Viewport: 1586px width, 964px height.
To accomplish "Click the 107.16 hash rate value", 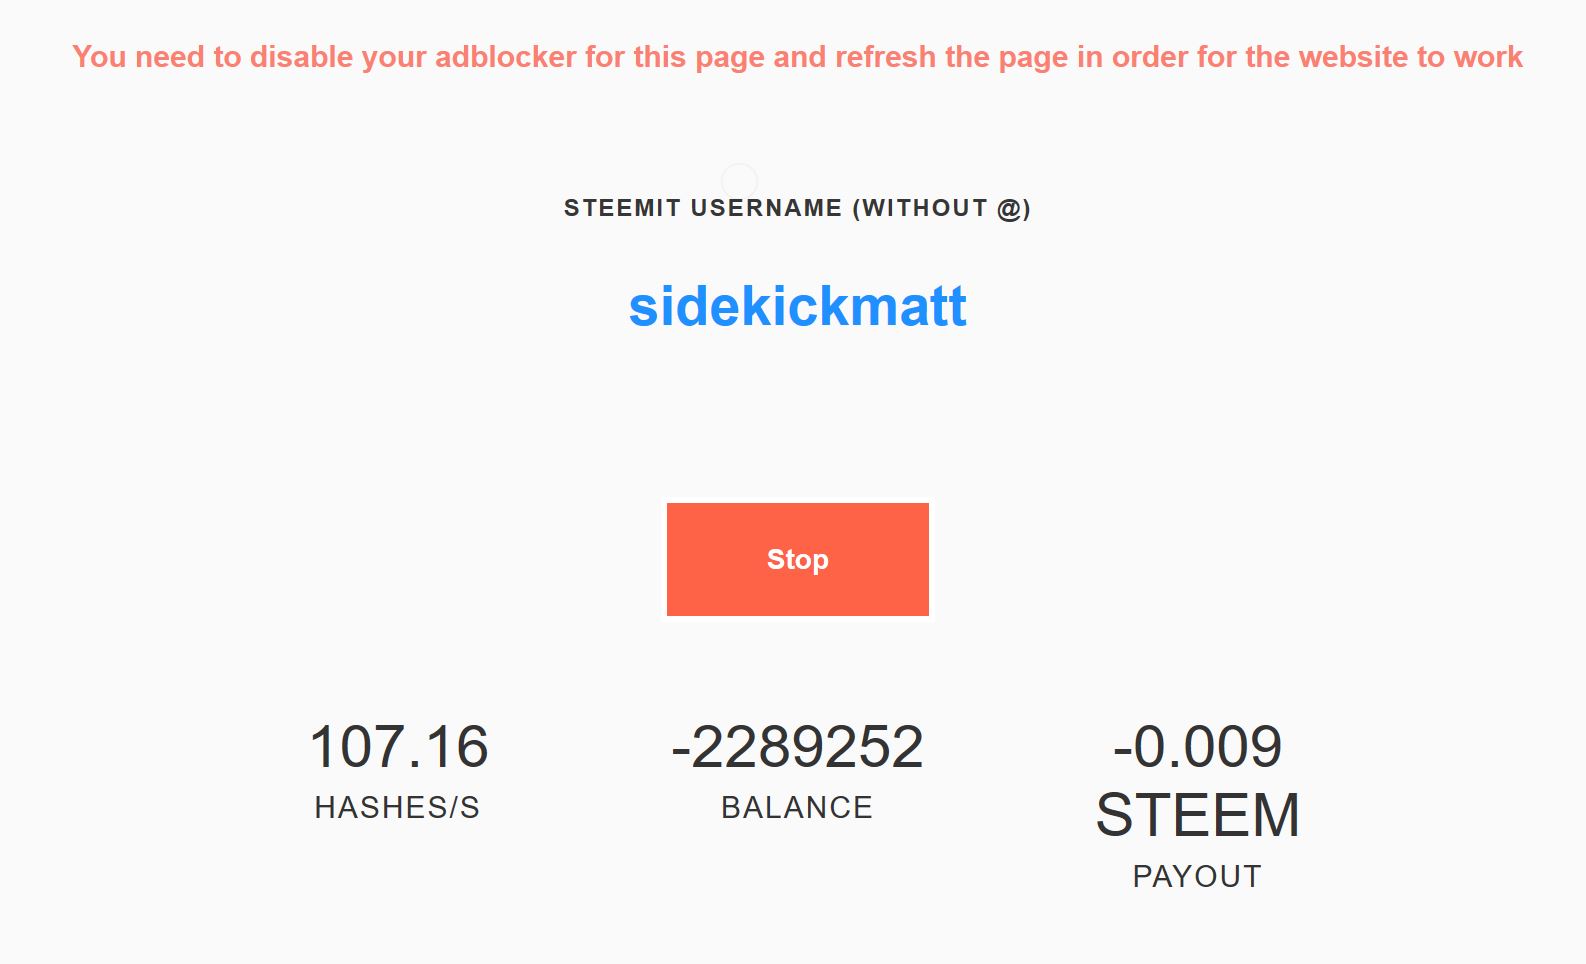I will 398,747.
